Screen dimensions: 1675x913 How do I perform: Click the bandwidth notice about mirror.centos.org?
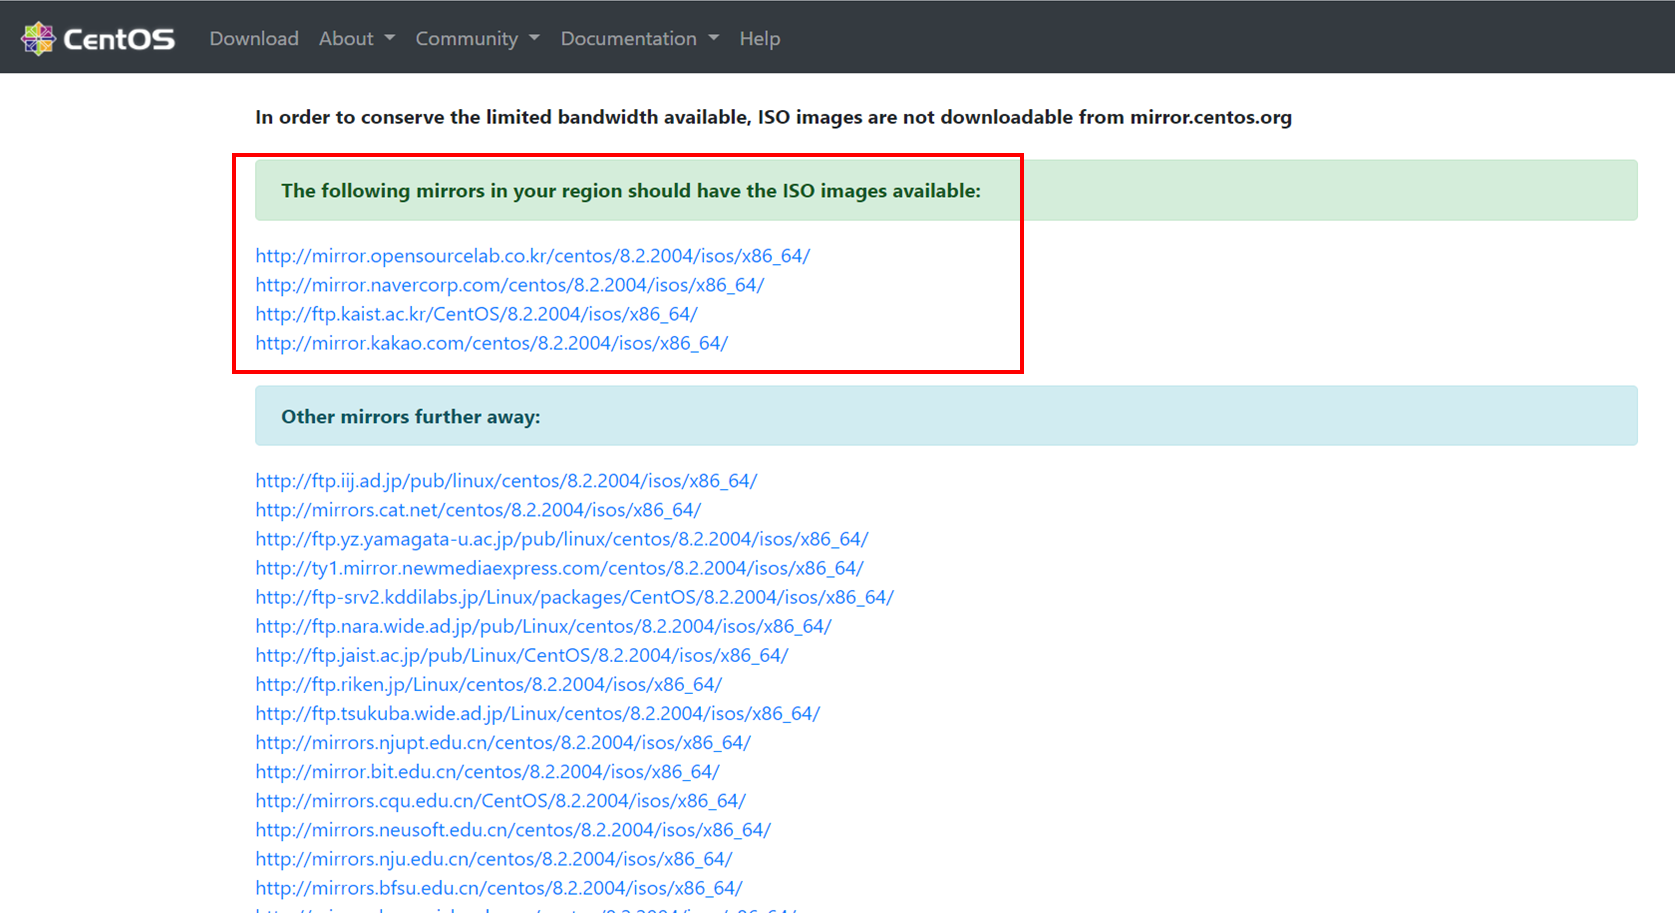point(773,117)
